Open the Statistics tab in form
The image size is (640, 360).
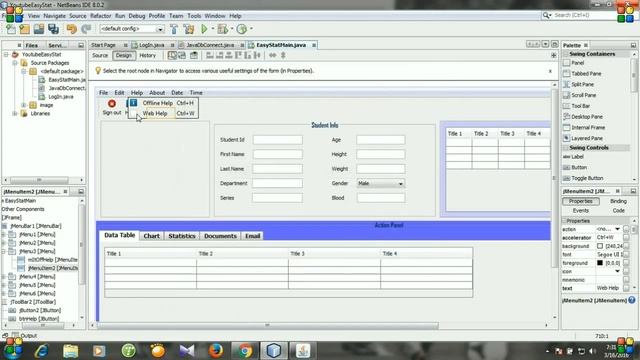tap(182, 236)
